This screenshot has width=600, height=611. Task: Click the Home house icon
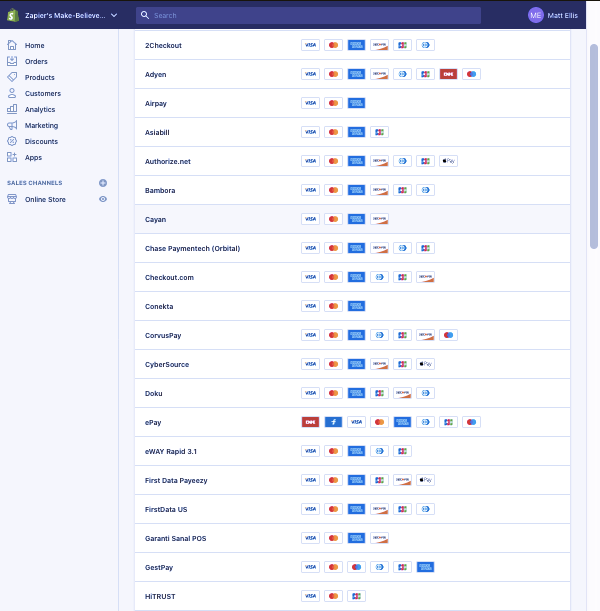pos(12,45)
